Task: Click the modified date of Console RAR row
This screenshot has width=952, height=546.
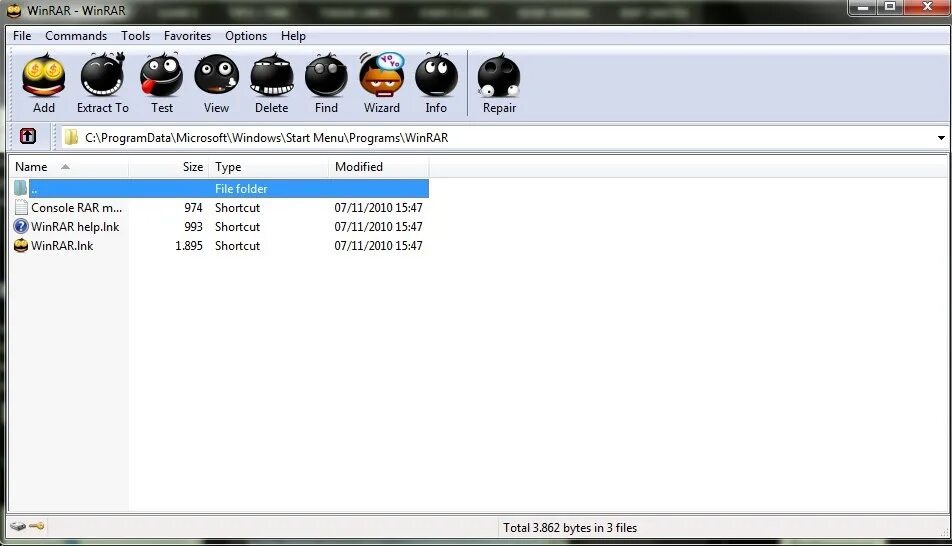Action: pos(378,208)
